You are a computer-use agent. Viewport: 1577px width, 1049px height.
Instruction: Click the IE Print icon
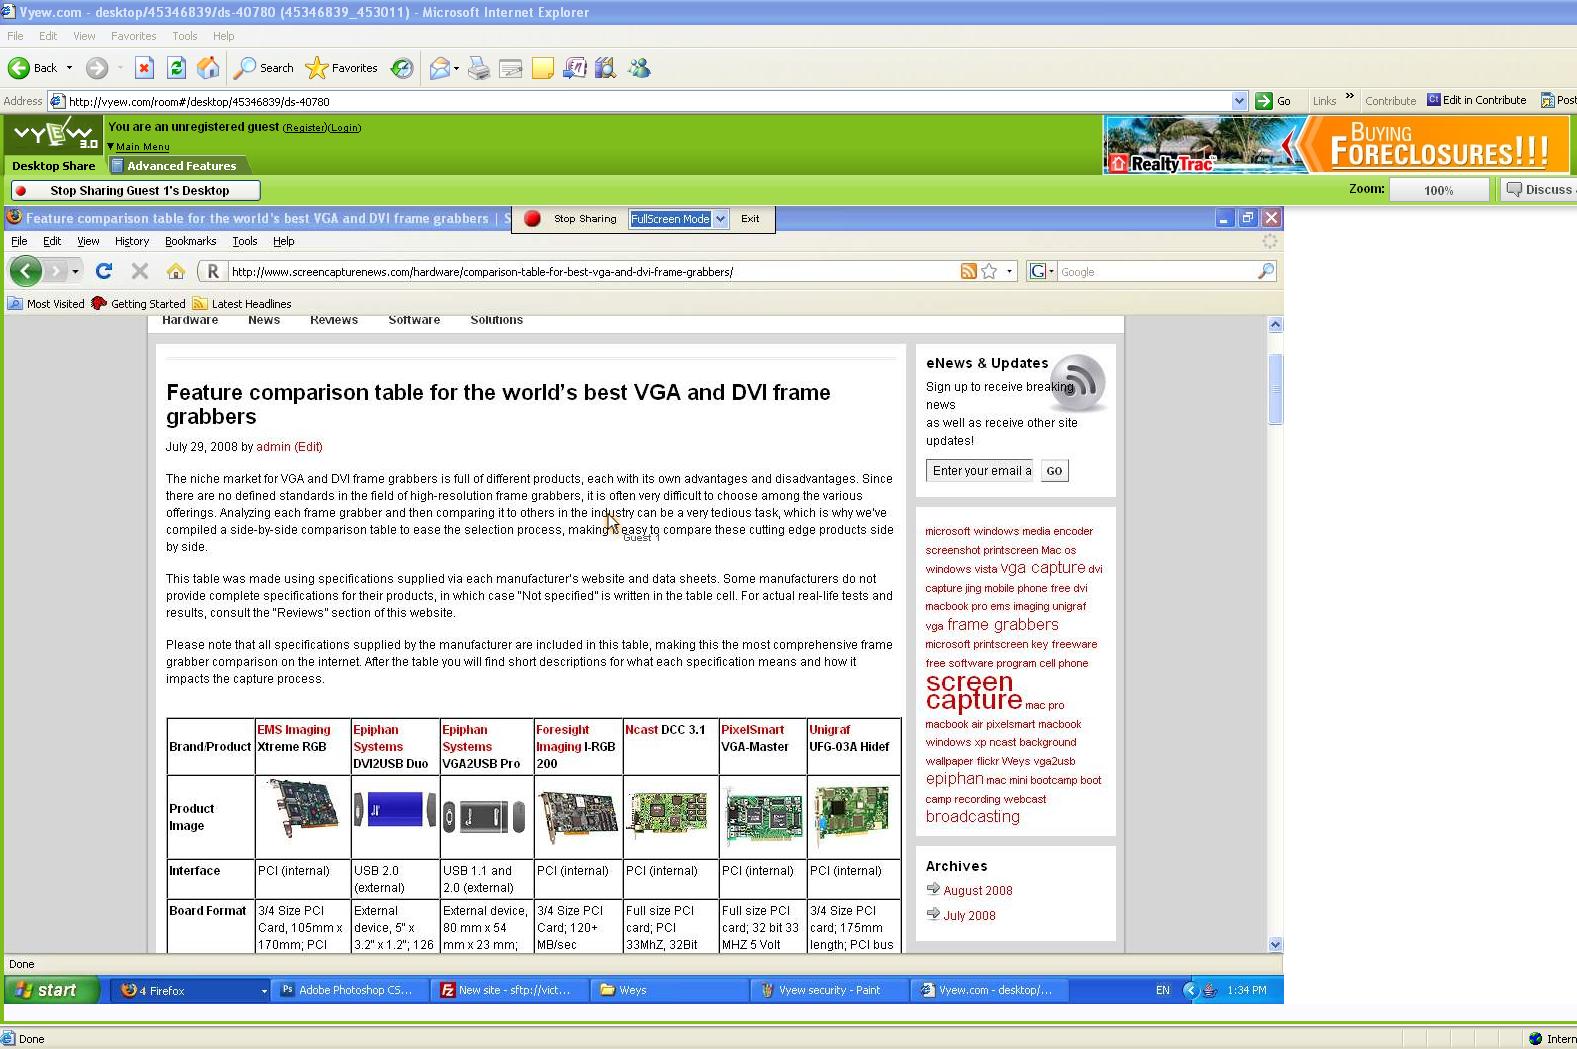[479, 68]
